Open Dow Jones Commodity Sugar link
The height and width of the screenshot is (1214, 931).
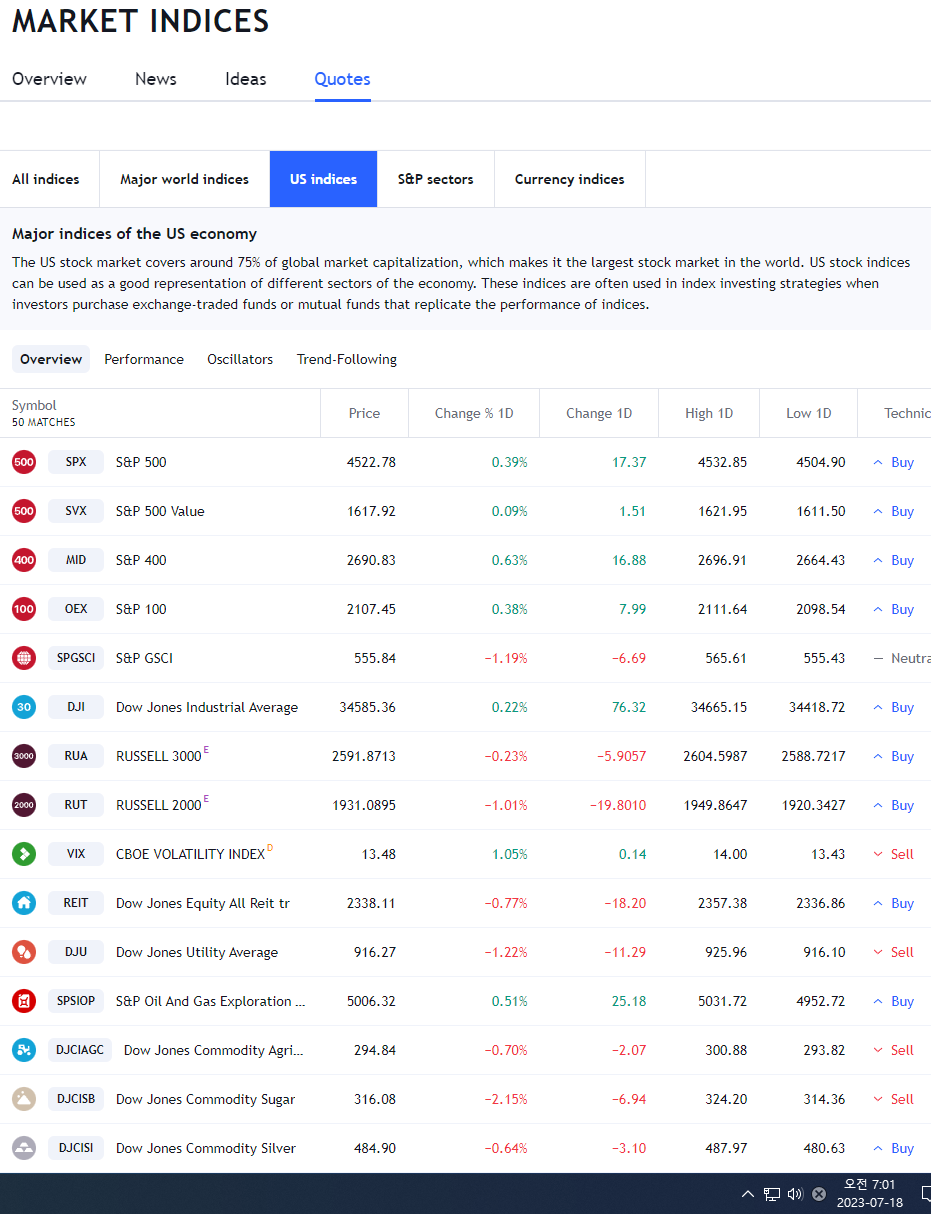click(205, 1099)
